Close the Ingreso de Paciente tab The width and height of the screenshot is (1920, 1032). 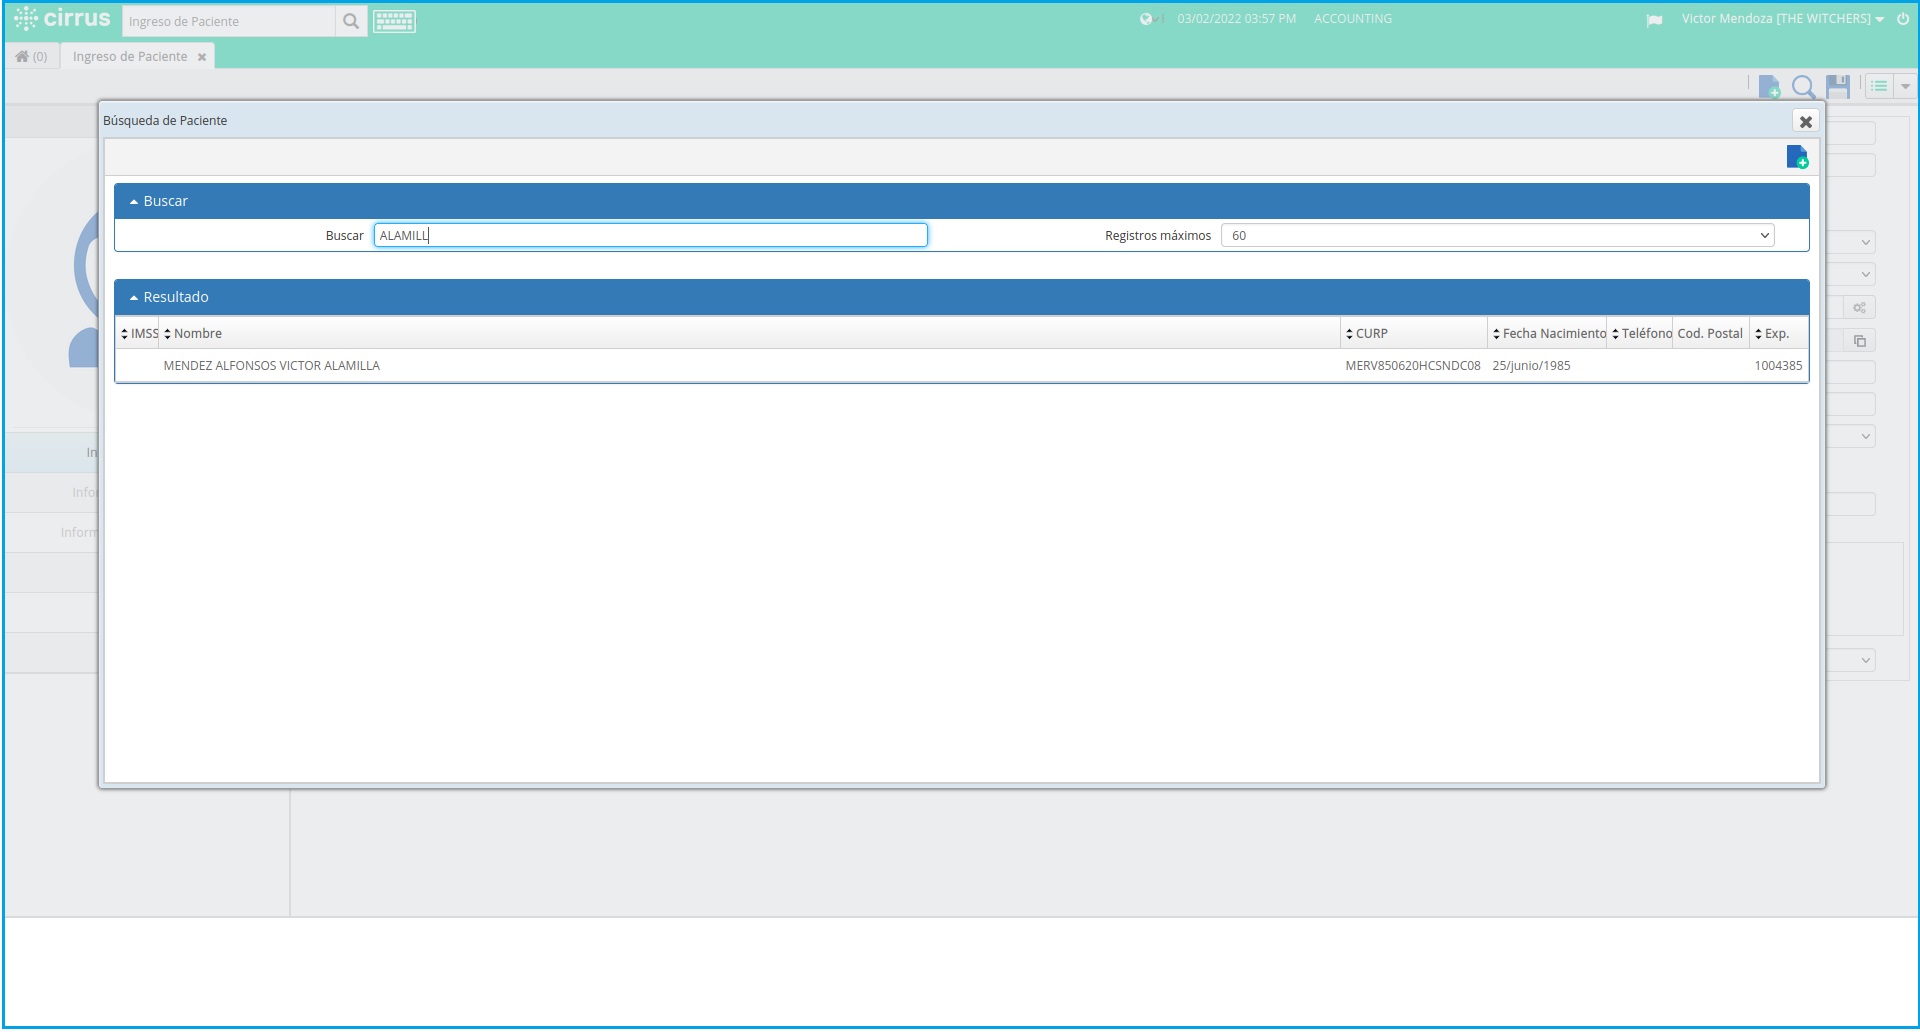tap(202, 57)
